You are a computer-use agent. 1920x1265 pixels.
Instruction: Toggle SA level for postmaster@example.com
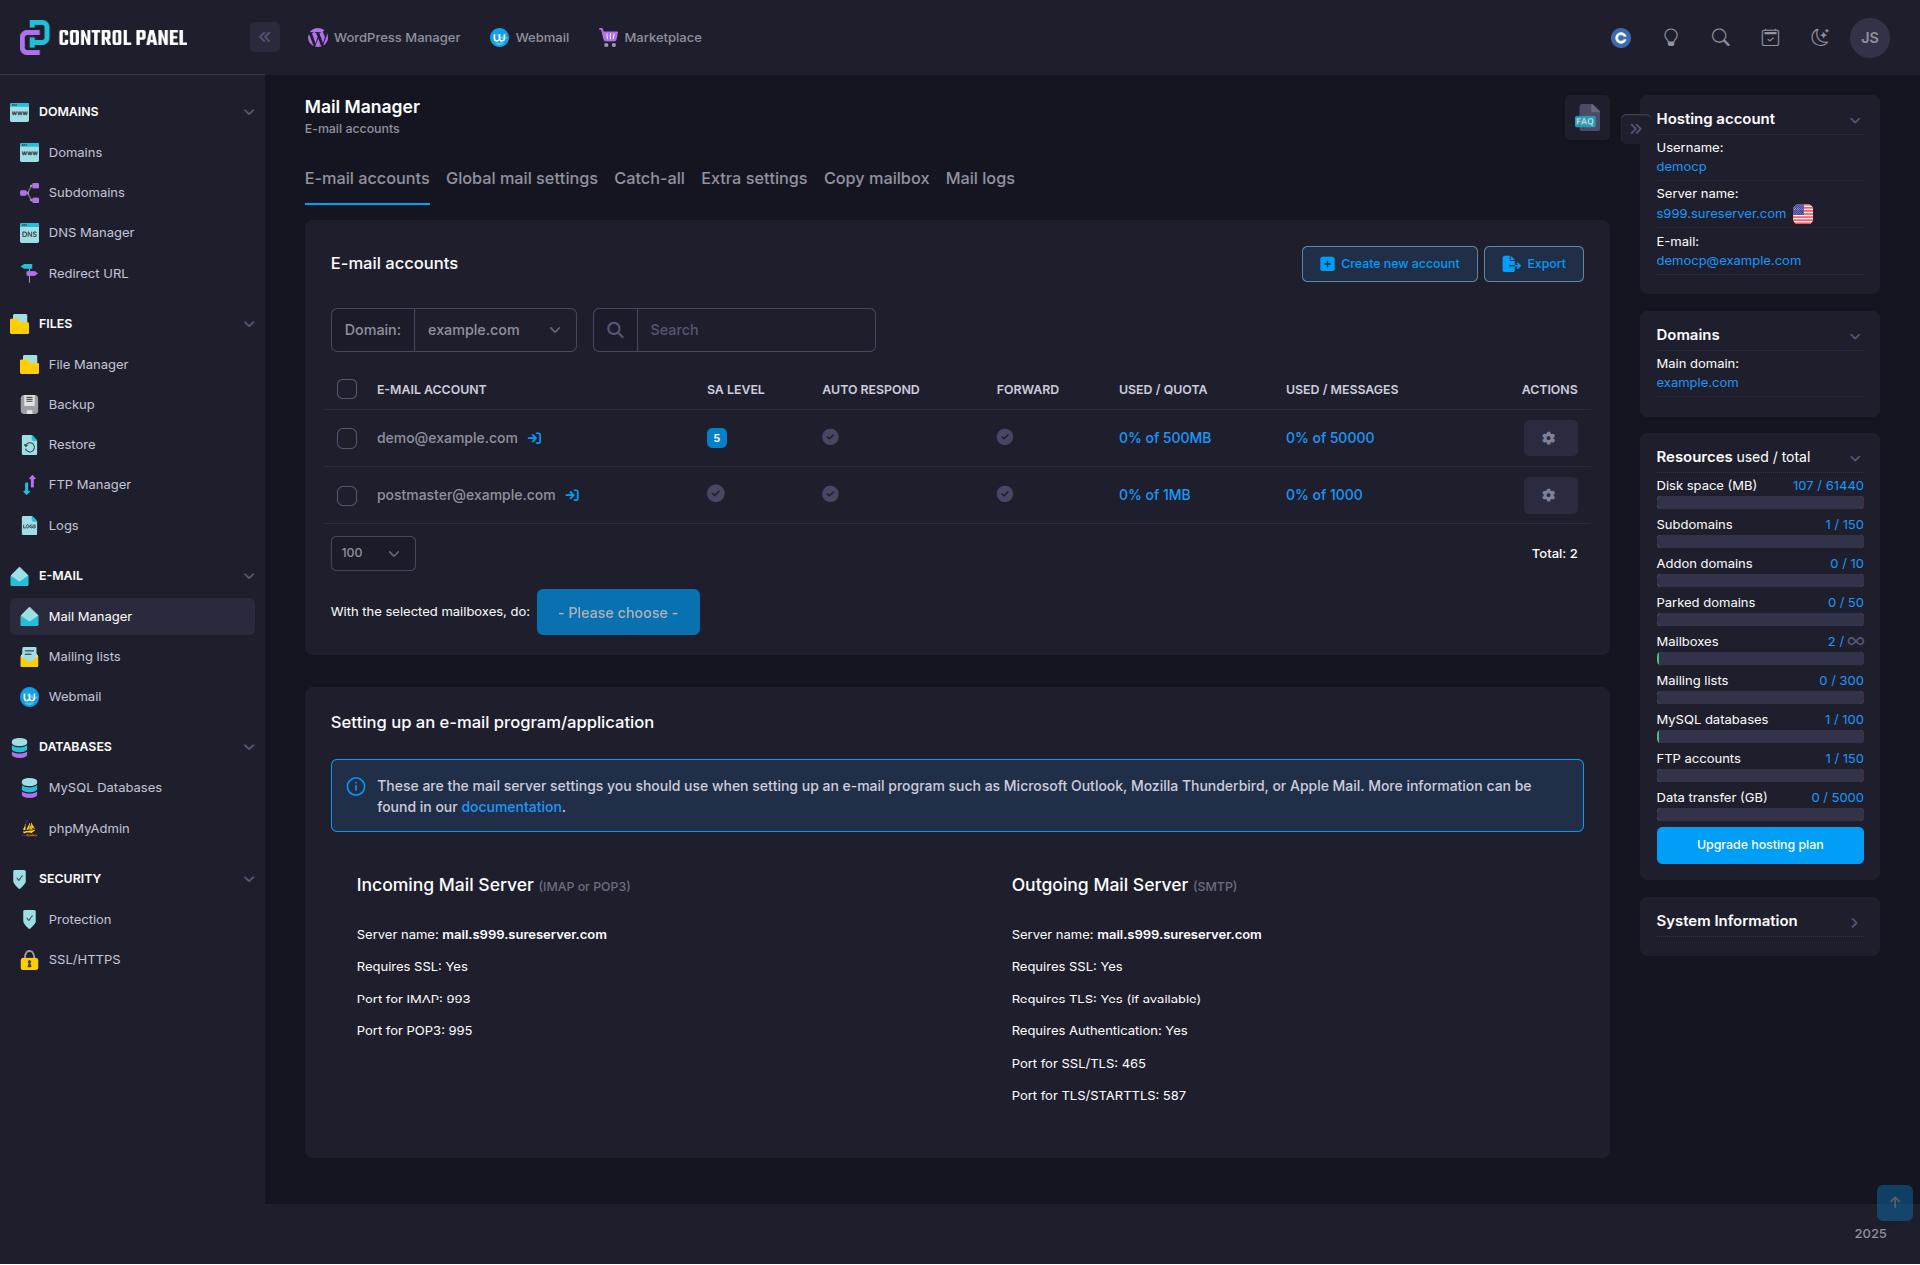point(716,494)
